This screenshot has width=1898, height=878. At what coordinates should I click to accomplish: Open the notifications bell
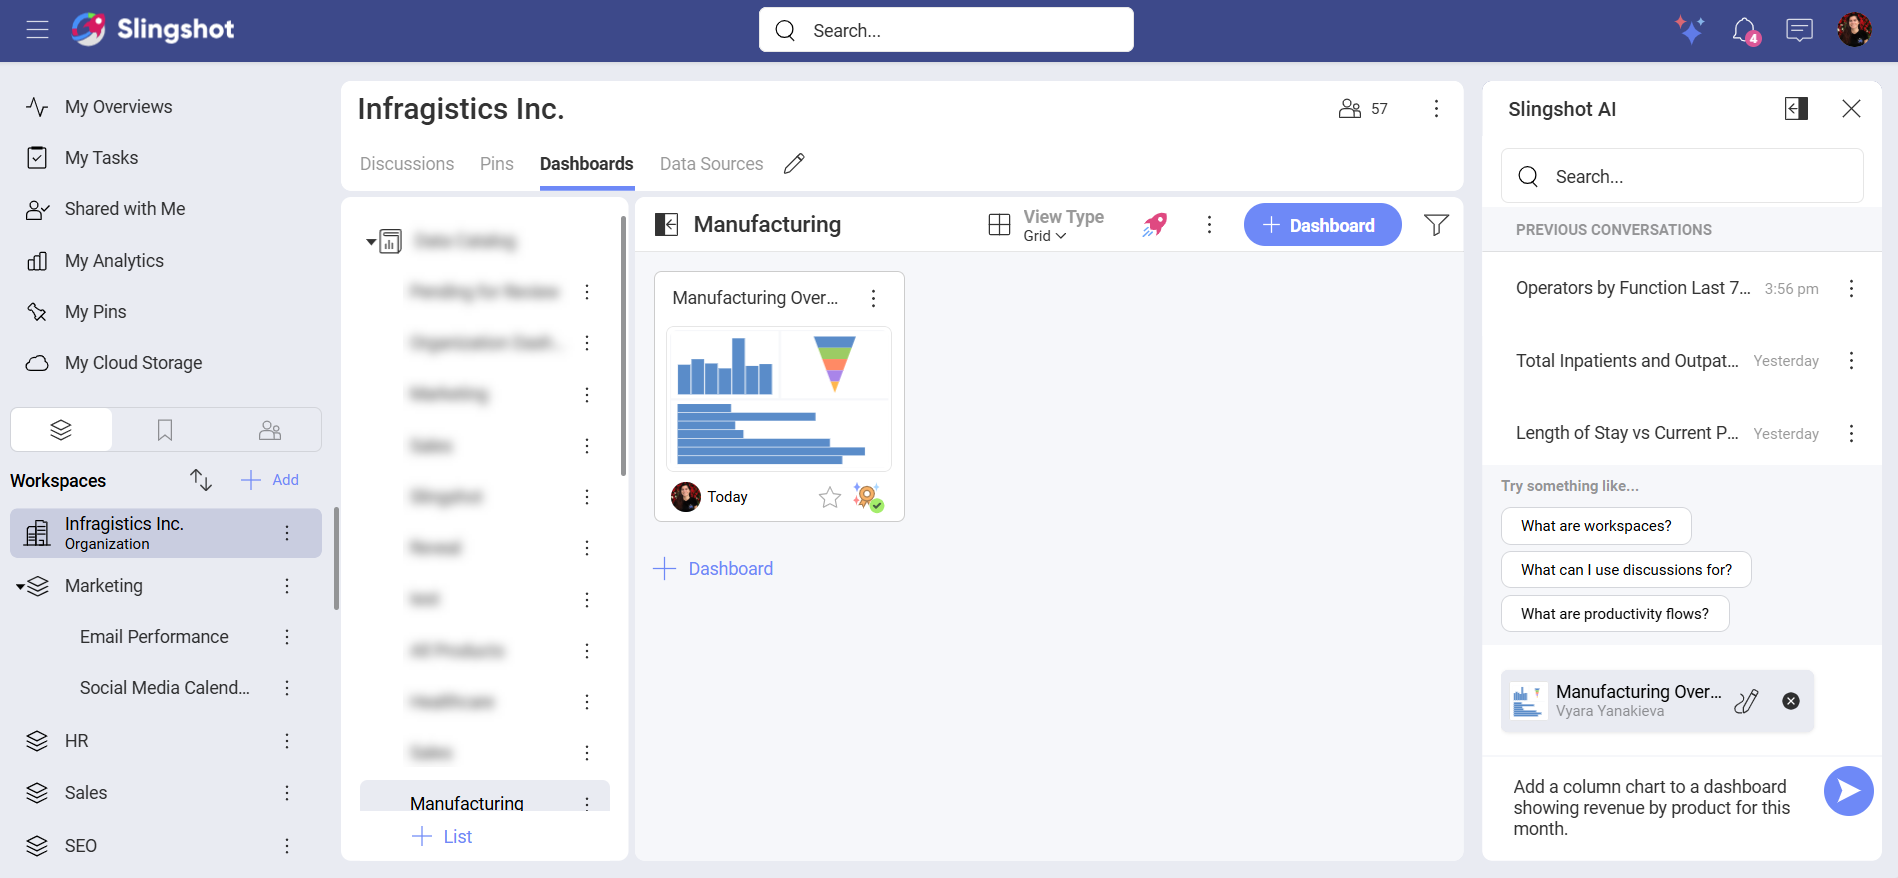click(1745, 30)
